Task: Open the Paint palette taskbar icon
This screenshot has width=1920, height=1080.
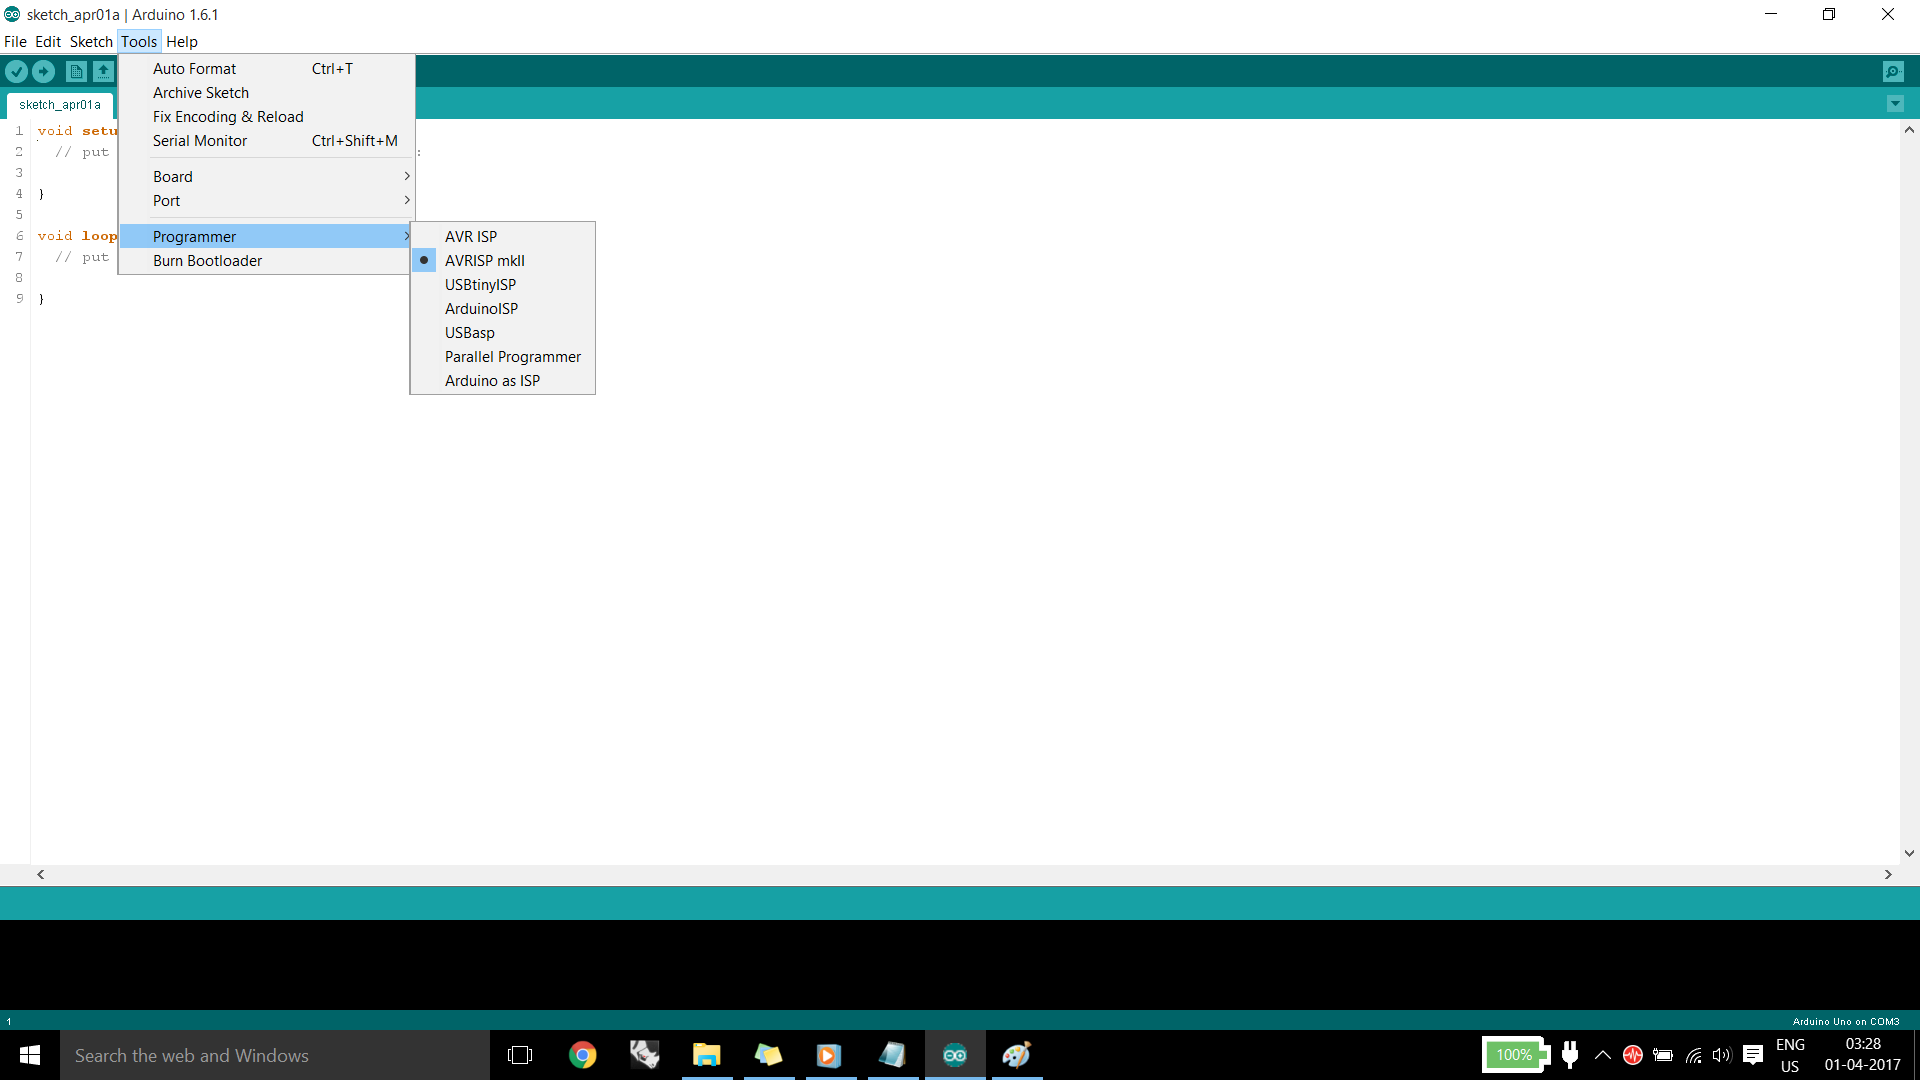Action: [1017, 1055]
